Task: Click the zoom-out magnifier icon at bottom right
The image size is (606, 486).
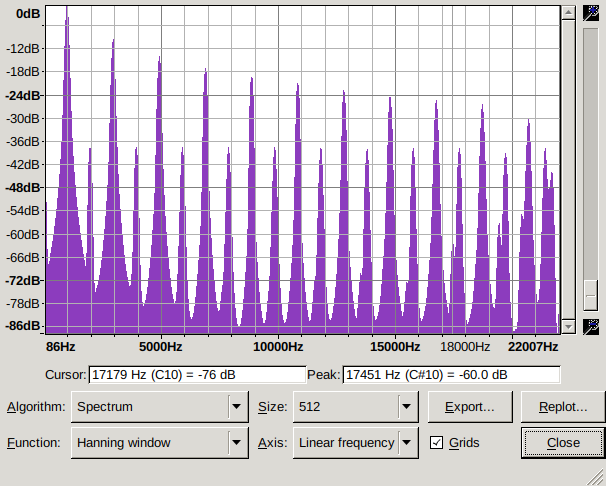Action: pyautogui.click(x=591, y=326)
